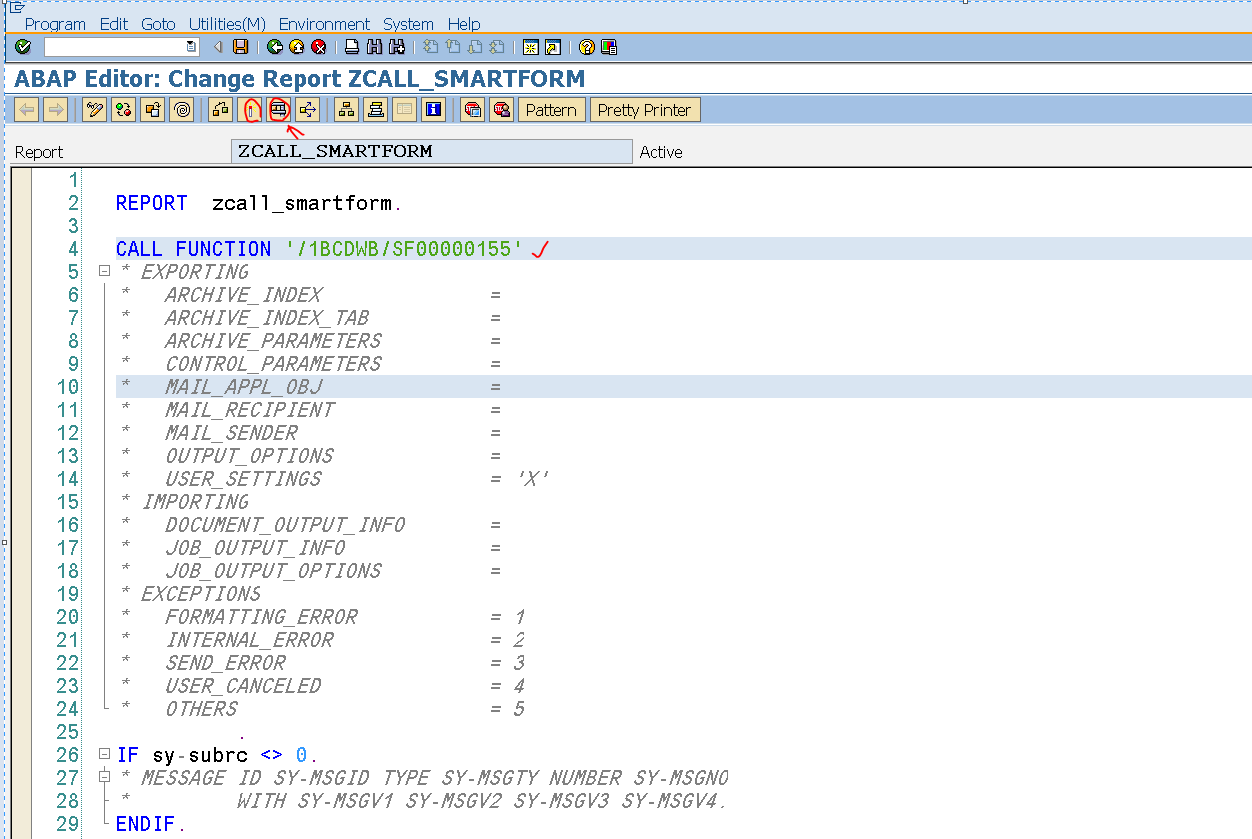Click the Enhance spiral icon

click(182, 110)
